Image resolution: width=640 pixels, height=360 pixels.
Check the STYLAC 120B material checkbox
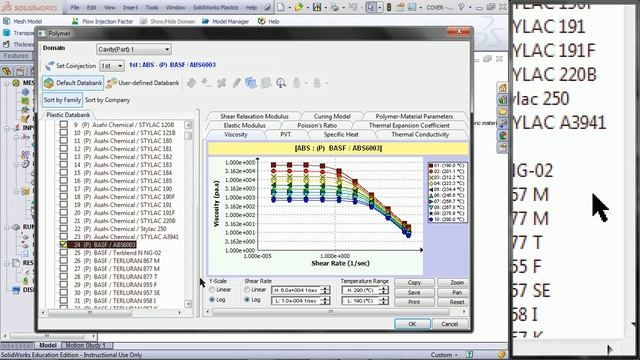[64, 124]
